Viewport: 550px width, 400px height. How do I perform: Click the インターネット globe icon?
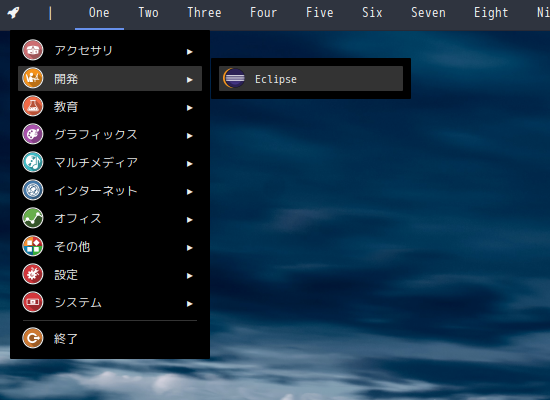[33, 190]
